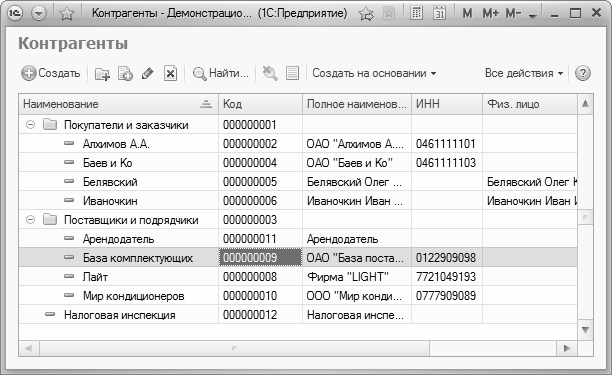Image resolution: width=612 pixels, height=375 pixels.
Task: Click the vertical scrollbar up arrow
Action: (585, 104)
